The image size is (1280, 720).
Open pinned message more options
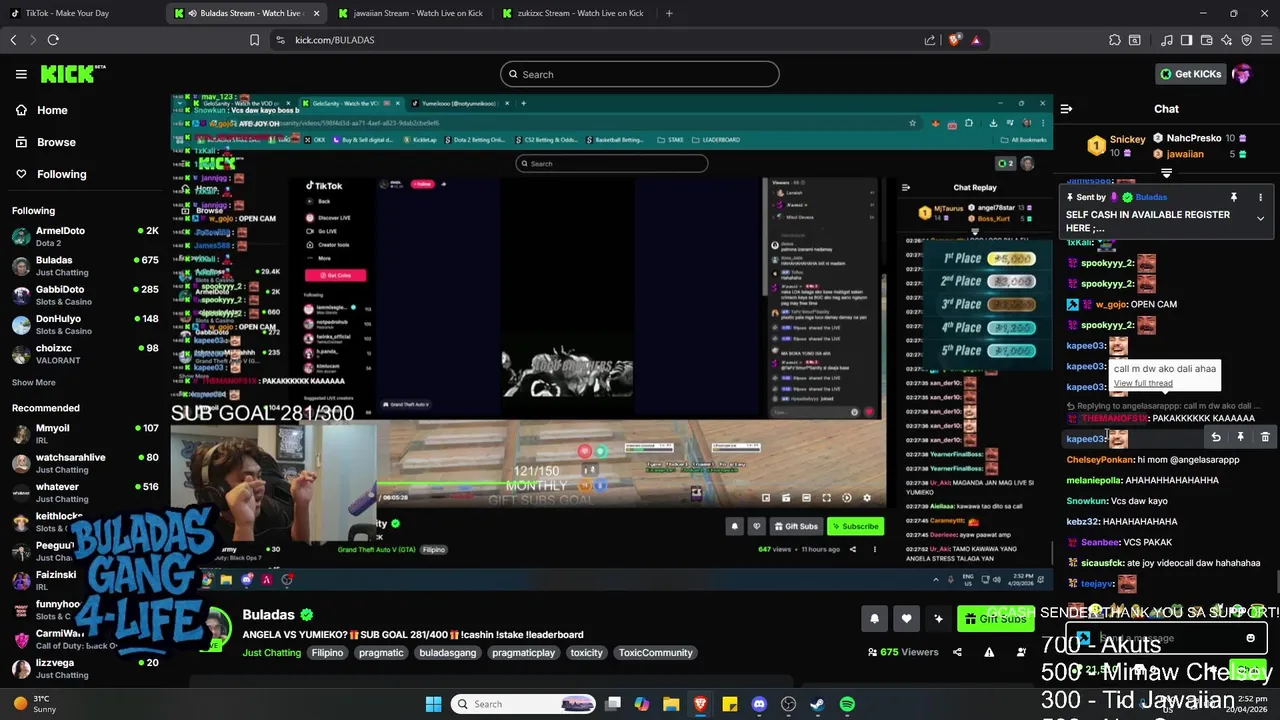pyautogui.click(x=1260, y=197)
